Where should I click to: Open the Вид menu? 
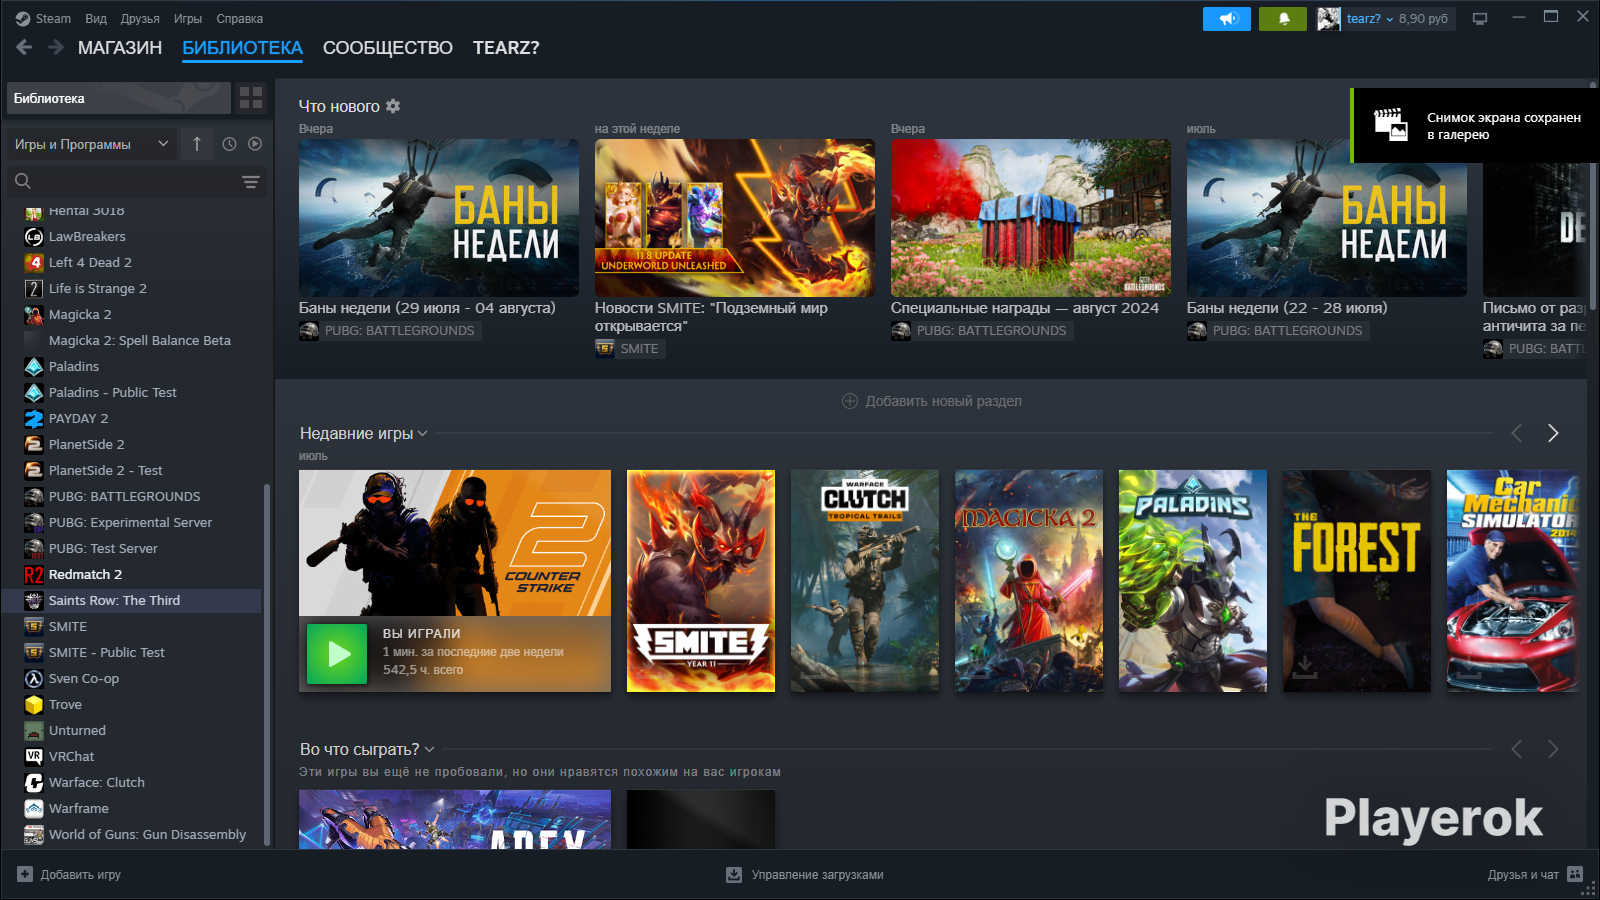96,19
